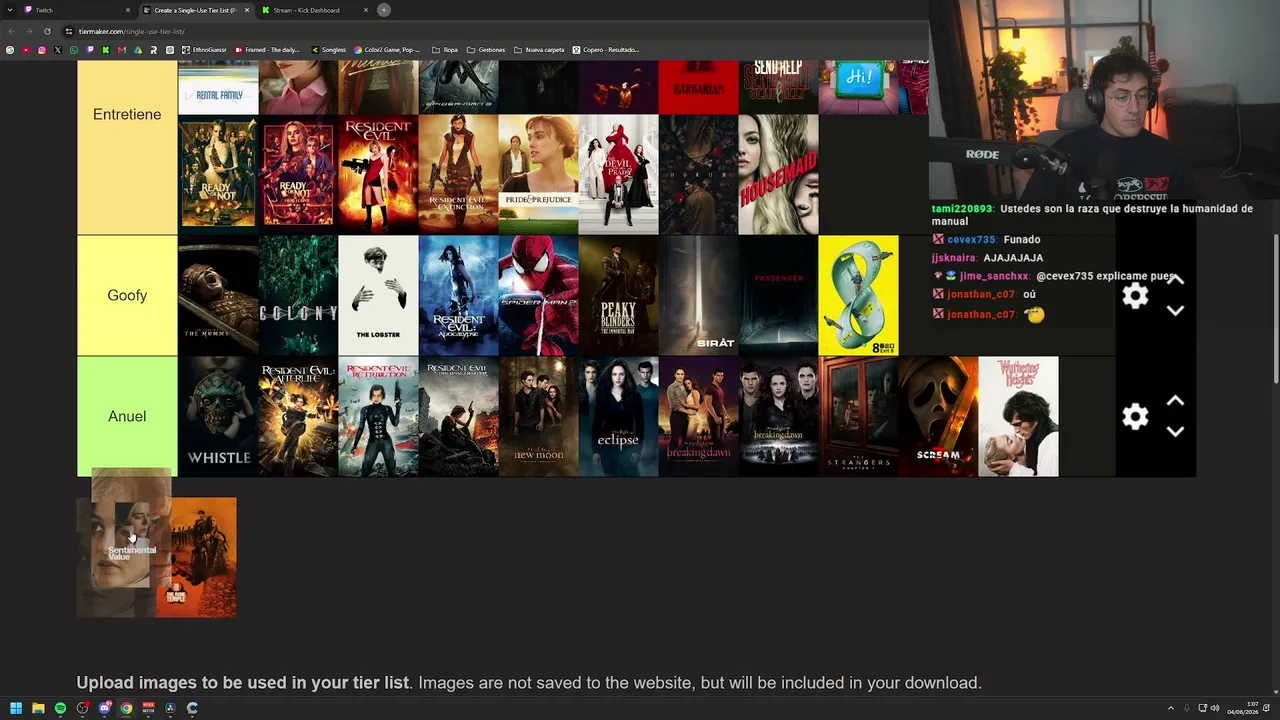Open the X bookmark icon

coord(58,50)
